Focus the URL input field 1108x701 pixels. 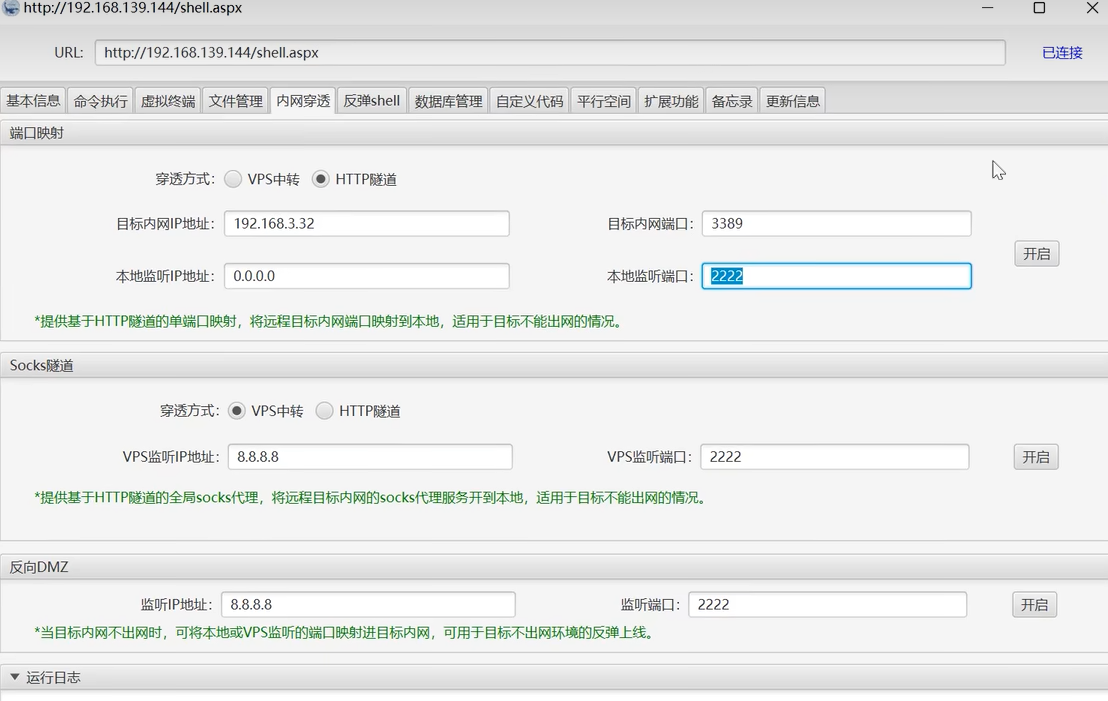coord(550,52)
